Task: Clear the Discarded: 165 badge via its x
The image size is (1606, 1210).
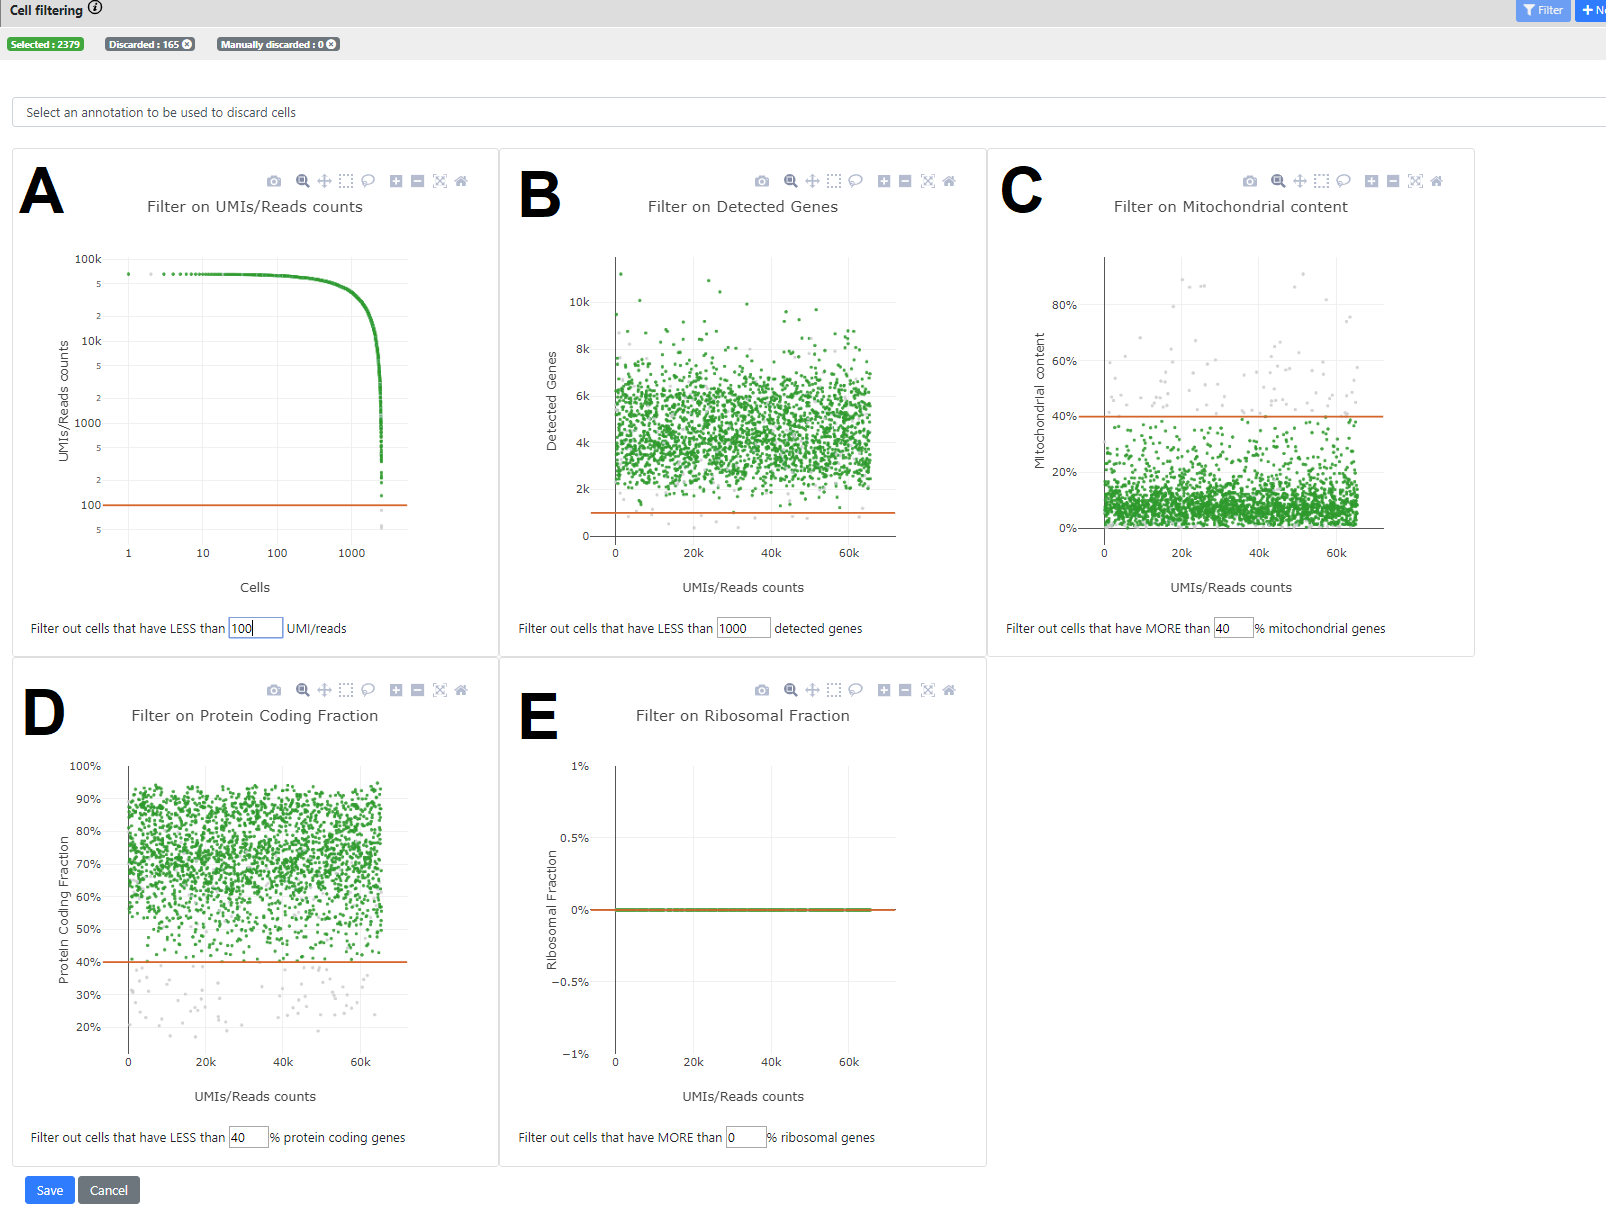Action: [x=187, y=44]
